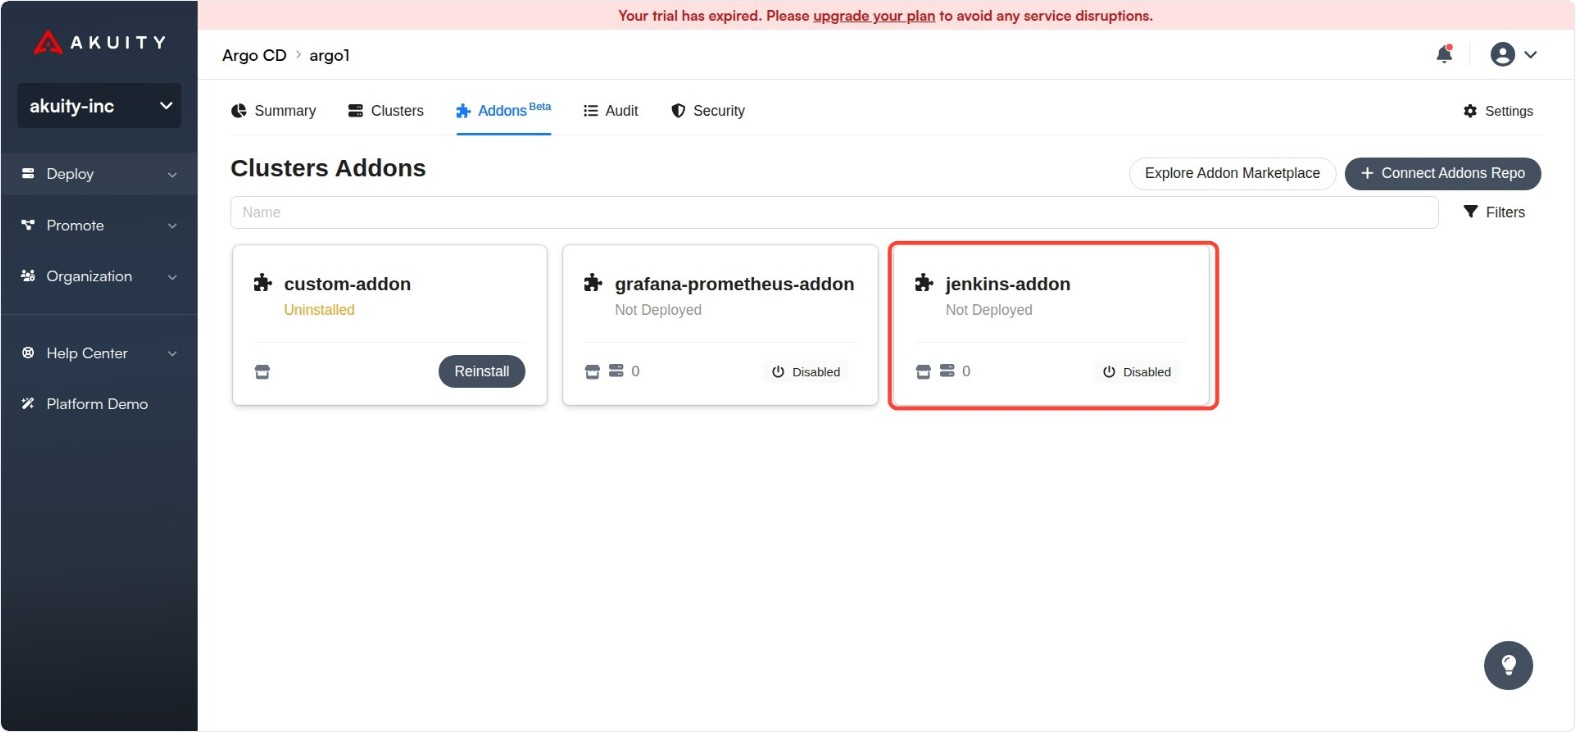Click the Clusters server icon

click(x=355, y=111)
